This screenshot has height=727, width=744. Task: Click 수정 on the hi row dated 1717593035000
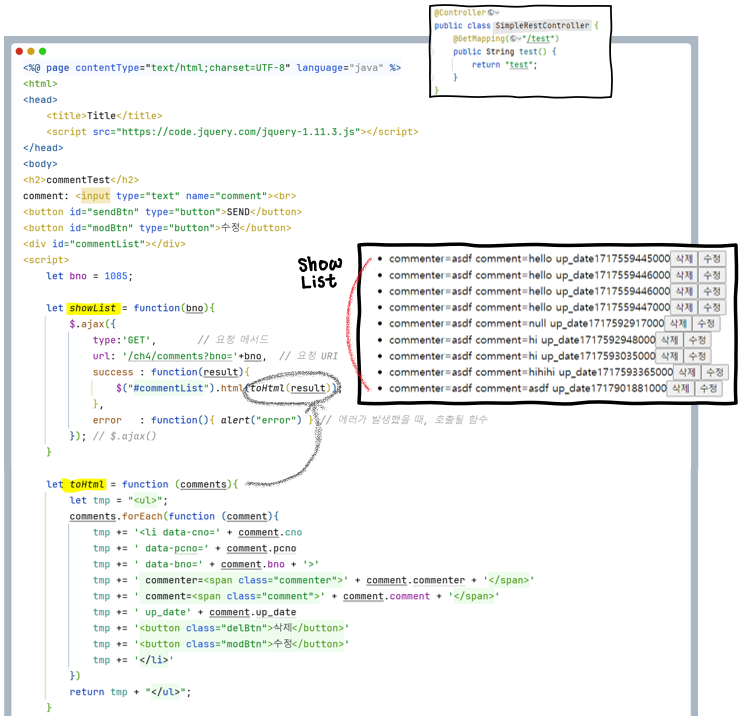[697, 356]
